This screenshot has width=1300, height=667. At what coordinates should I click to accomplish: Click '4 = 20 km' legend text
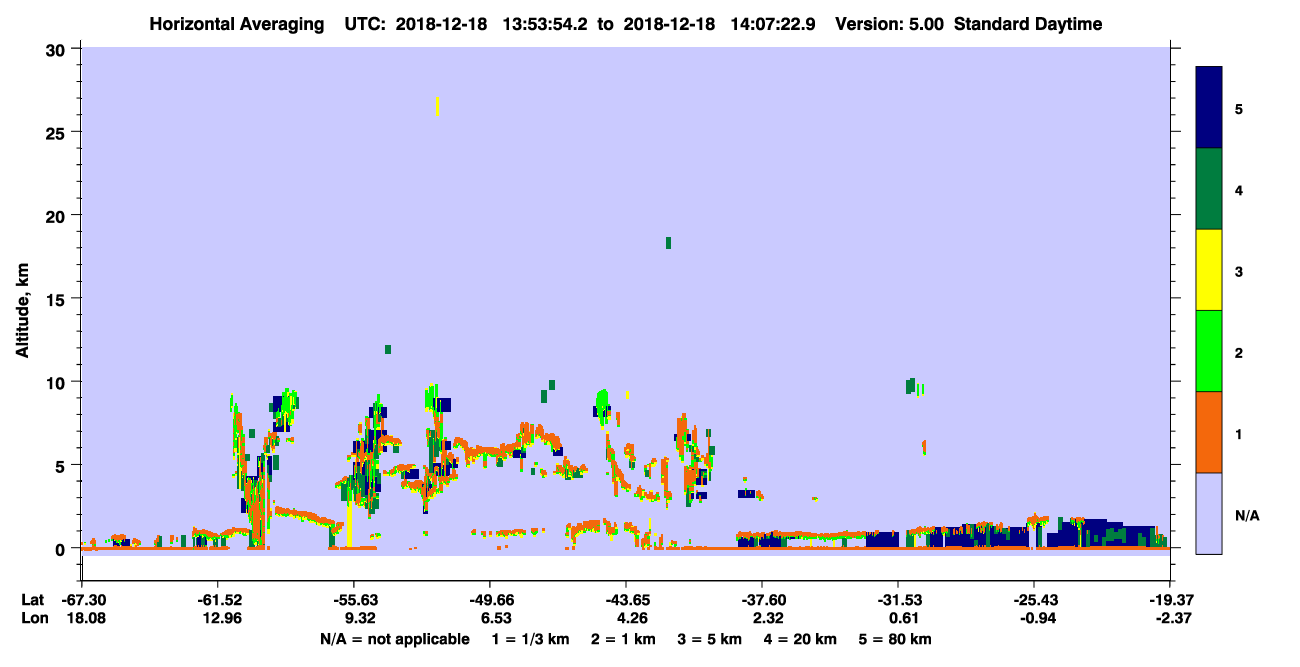[802, 640]
